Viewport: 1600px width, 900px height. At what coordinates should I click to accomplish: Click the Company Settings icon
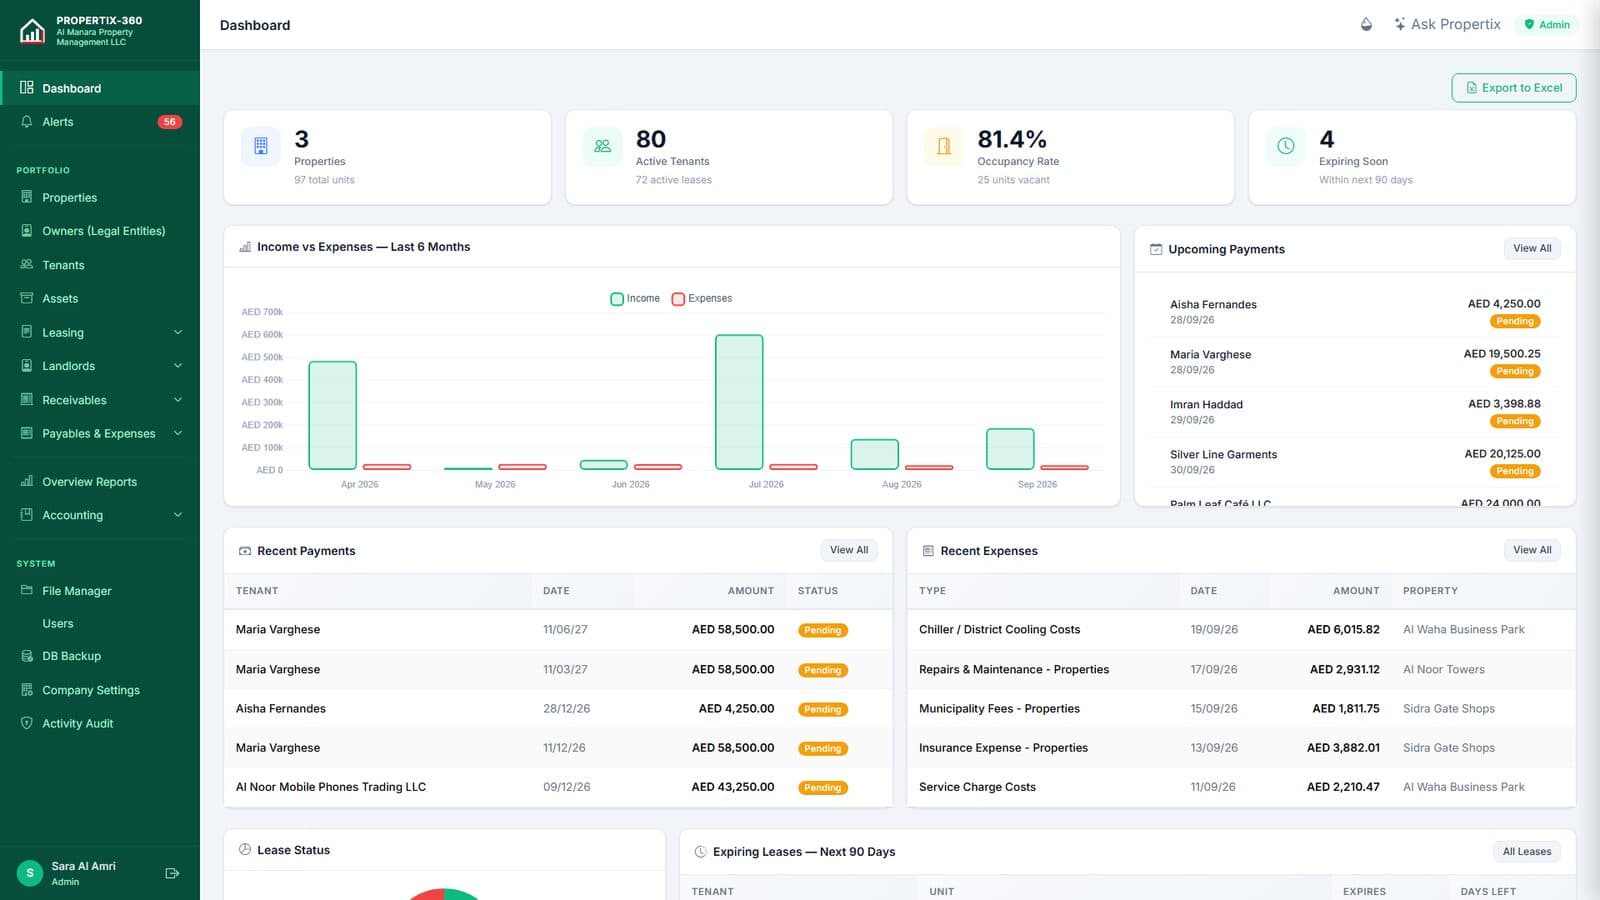tap(27, 690)
